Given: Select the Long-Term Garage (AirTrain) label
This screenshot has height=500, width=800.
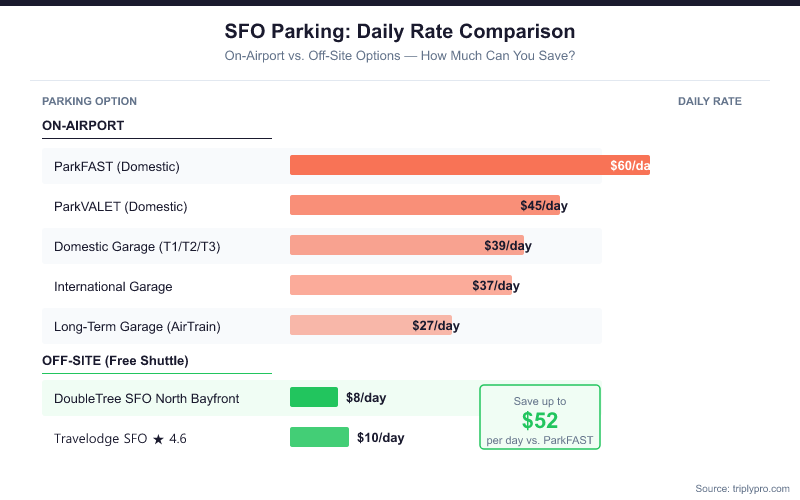Looking at the screenshot, I should [137, 326].
